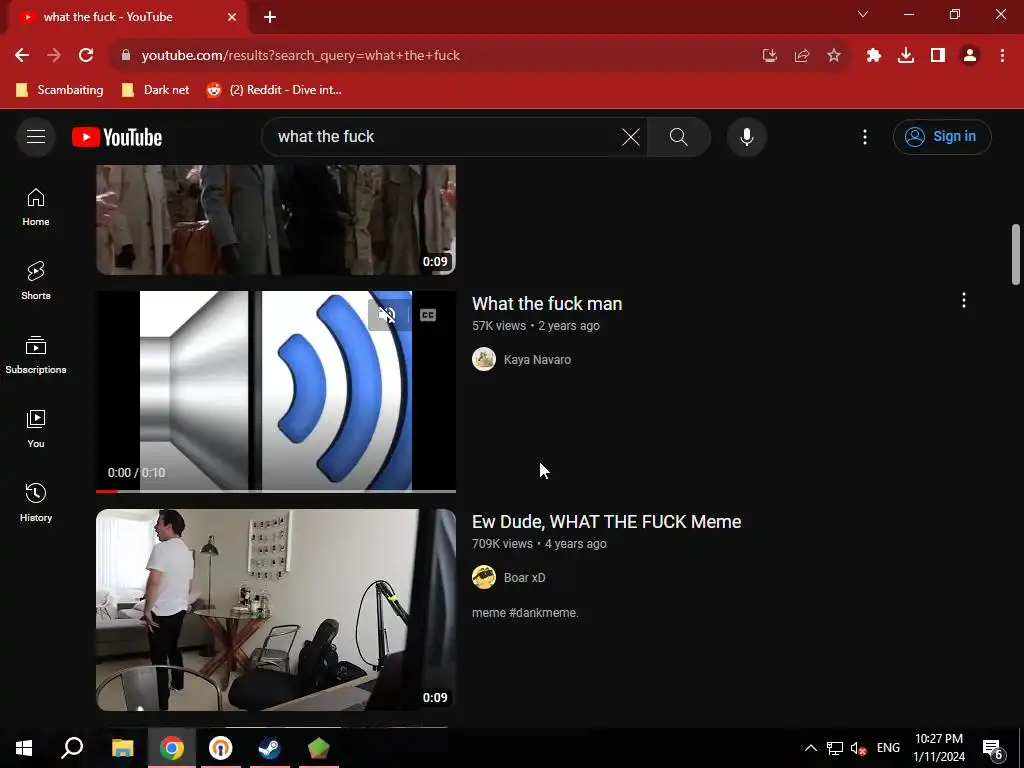1024x768 pixels.
Task: Open Steam from taskbar
Action: (269, 748)
